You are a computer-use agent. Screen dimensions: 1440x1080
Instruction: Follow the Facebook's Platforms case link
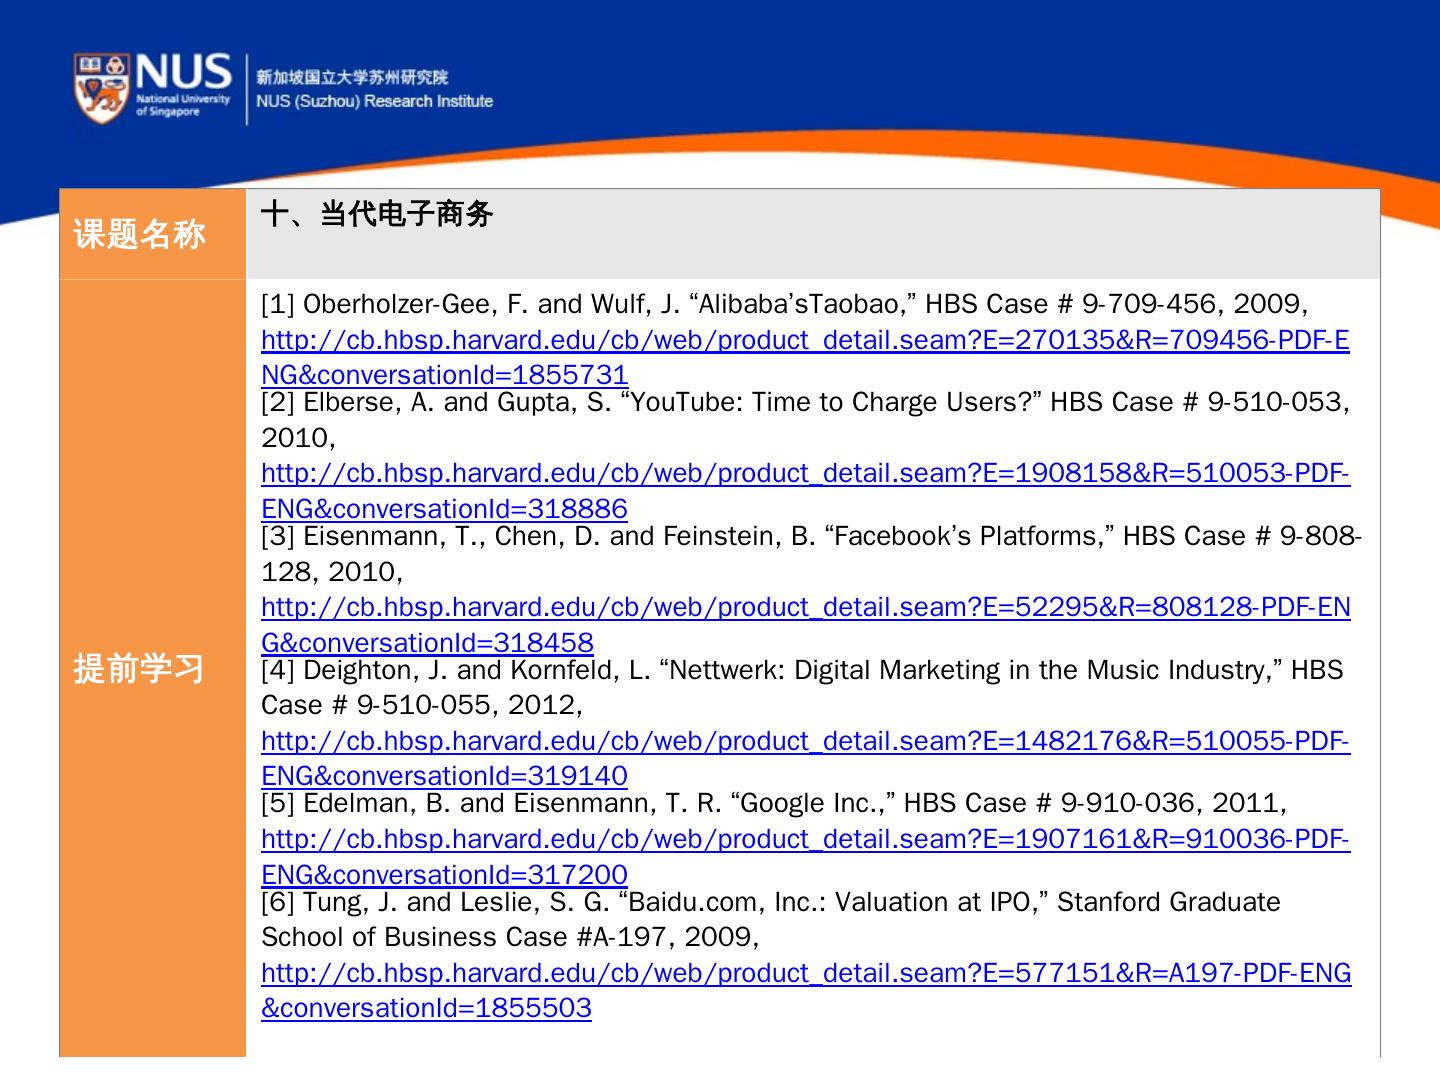(x=806, y=624)
